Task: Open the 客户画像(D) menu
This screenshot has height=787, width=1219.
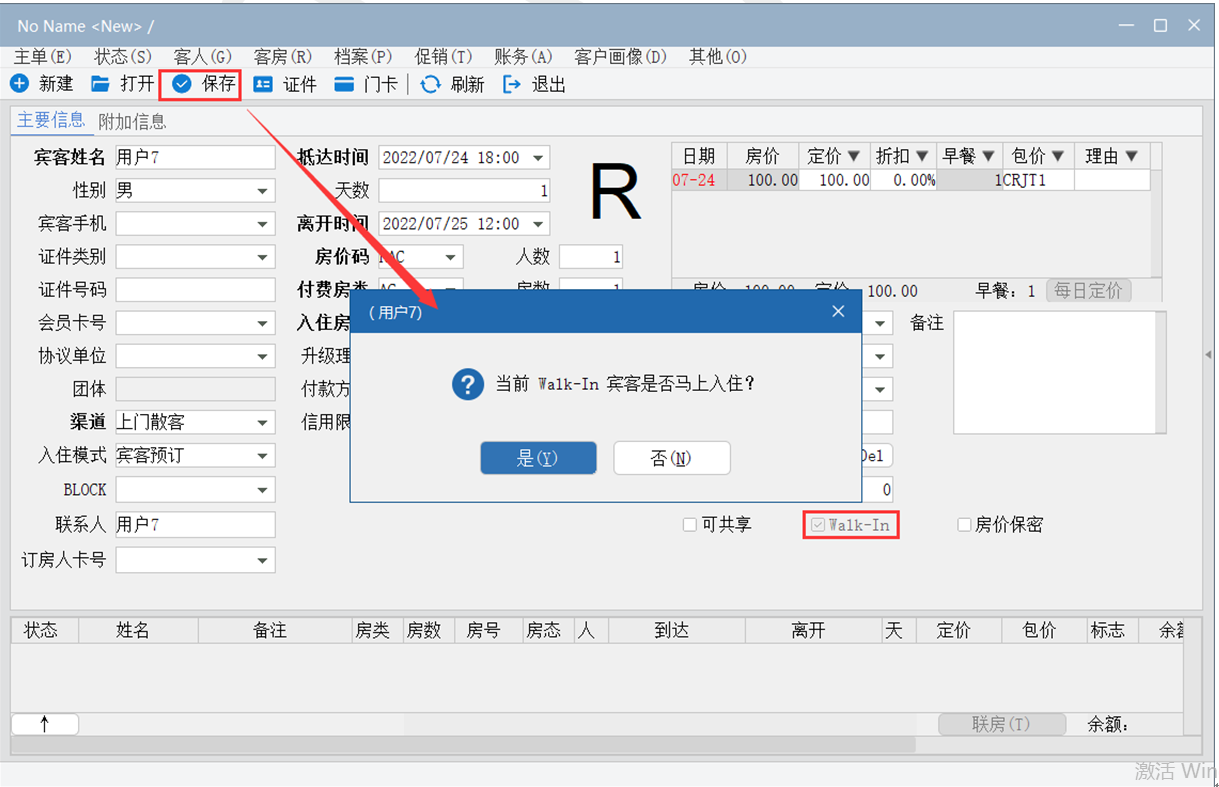Action: [x=620, y=56]
